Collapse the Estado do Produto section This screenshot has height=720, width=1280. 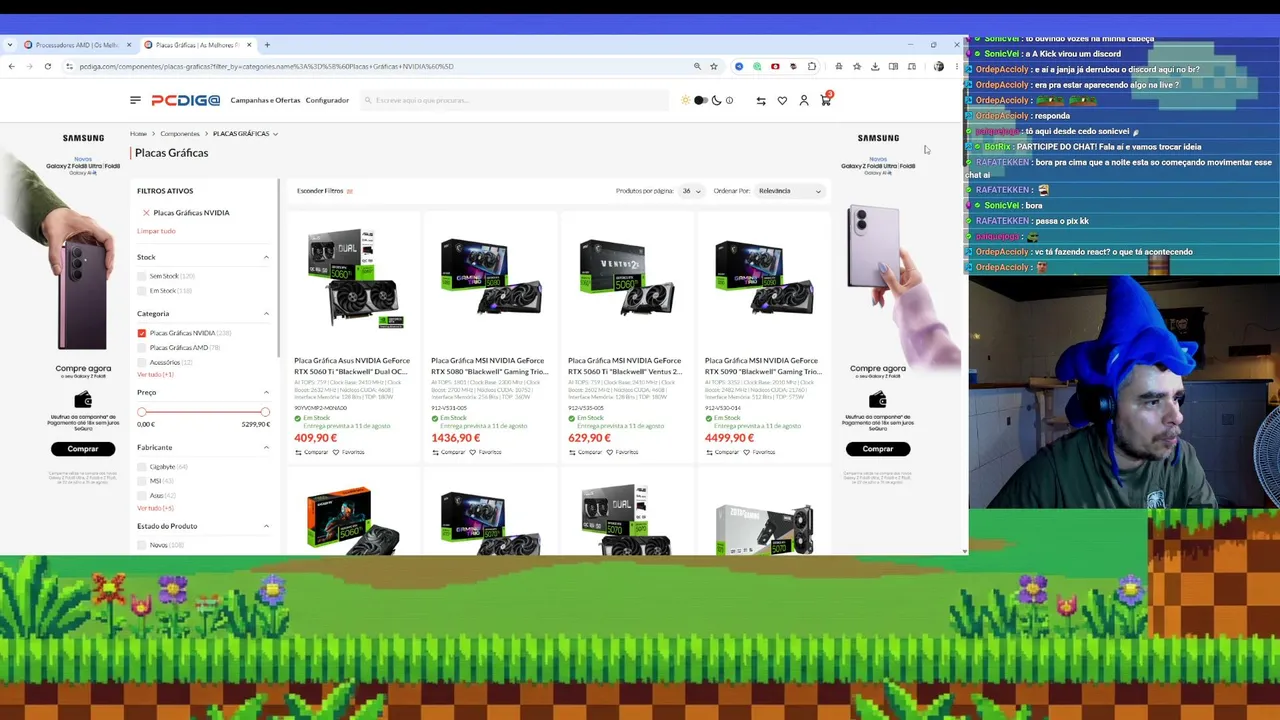click(266, 526)
